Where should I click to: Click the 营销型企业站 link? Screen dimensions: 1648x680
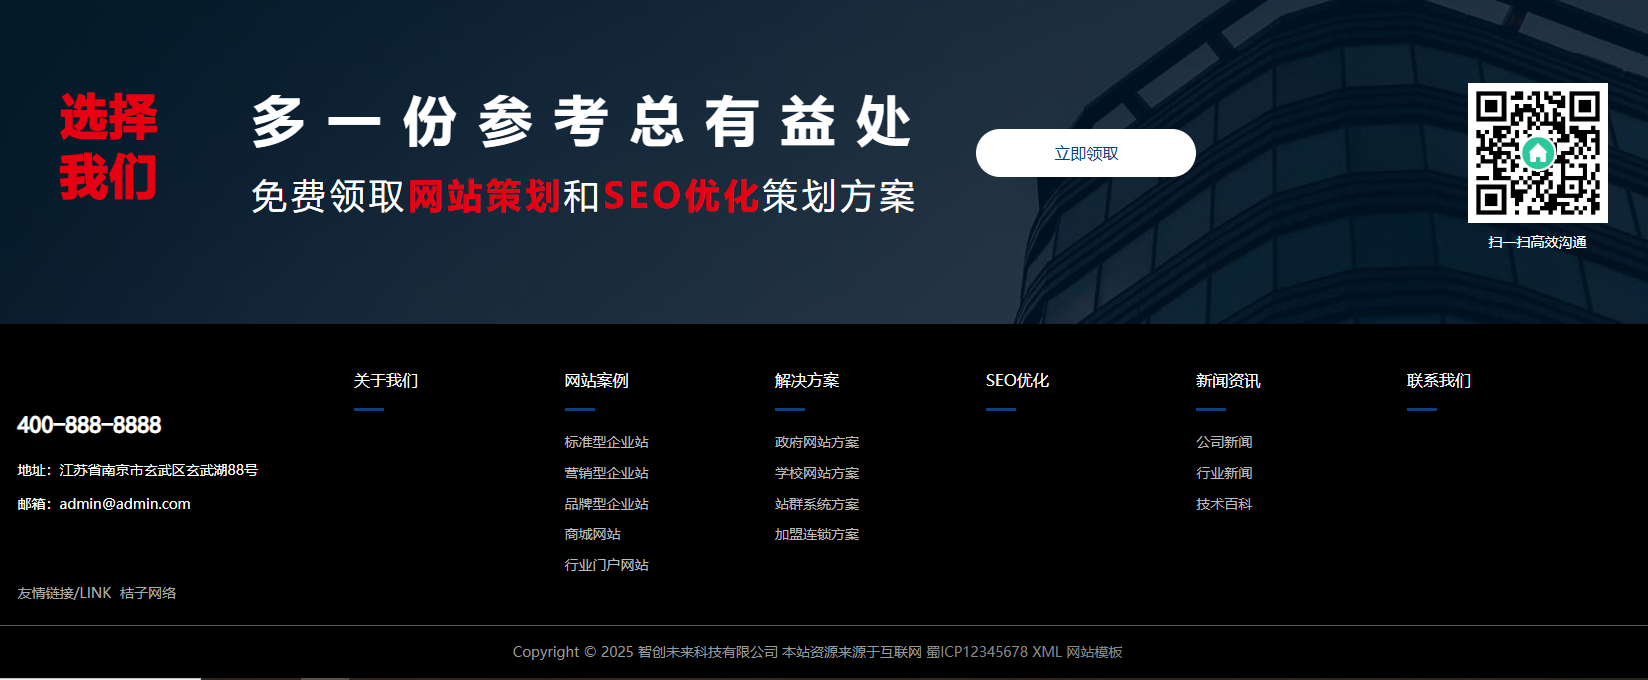tap(606, 473)
